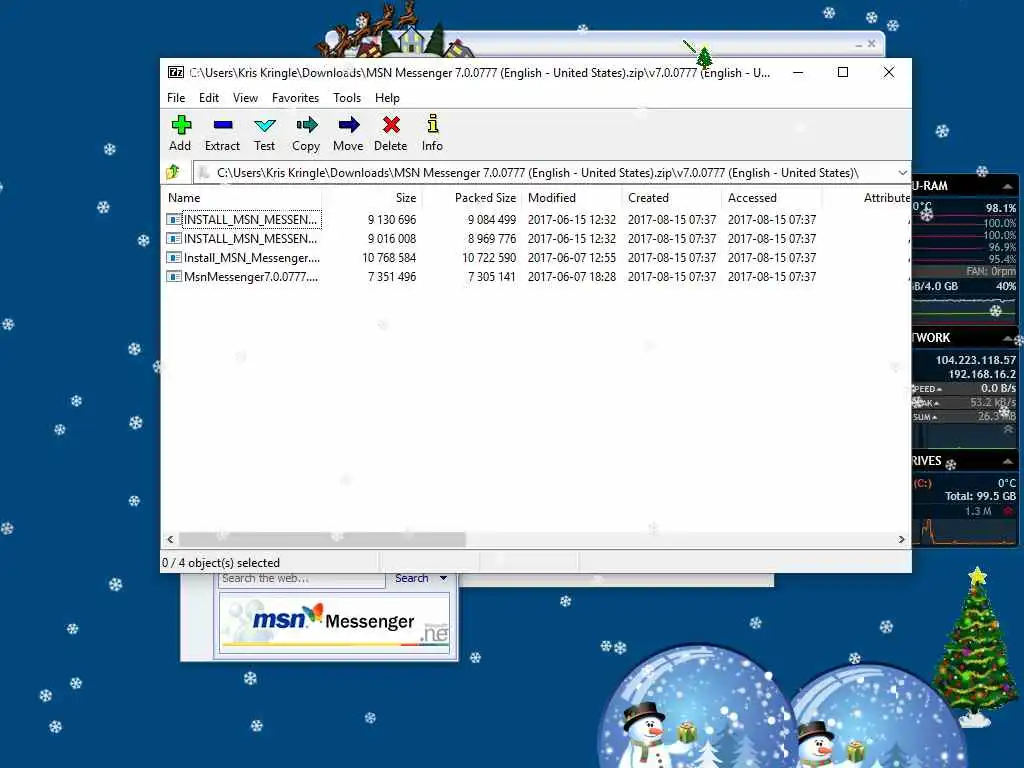Screen dimensions: 1024x768
Task: Click the 7z title bar icon
Action: coord(175,72)
